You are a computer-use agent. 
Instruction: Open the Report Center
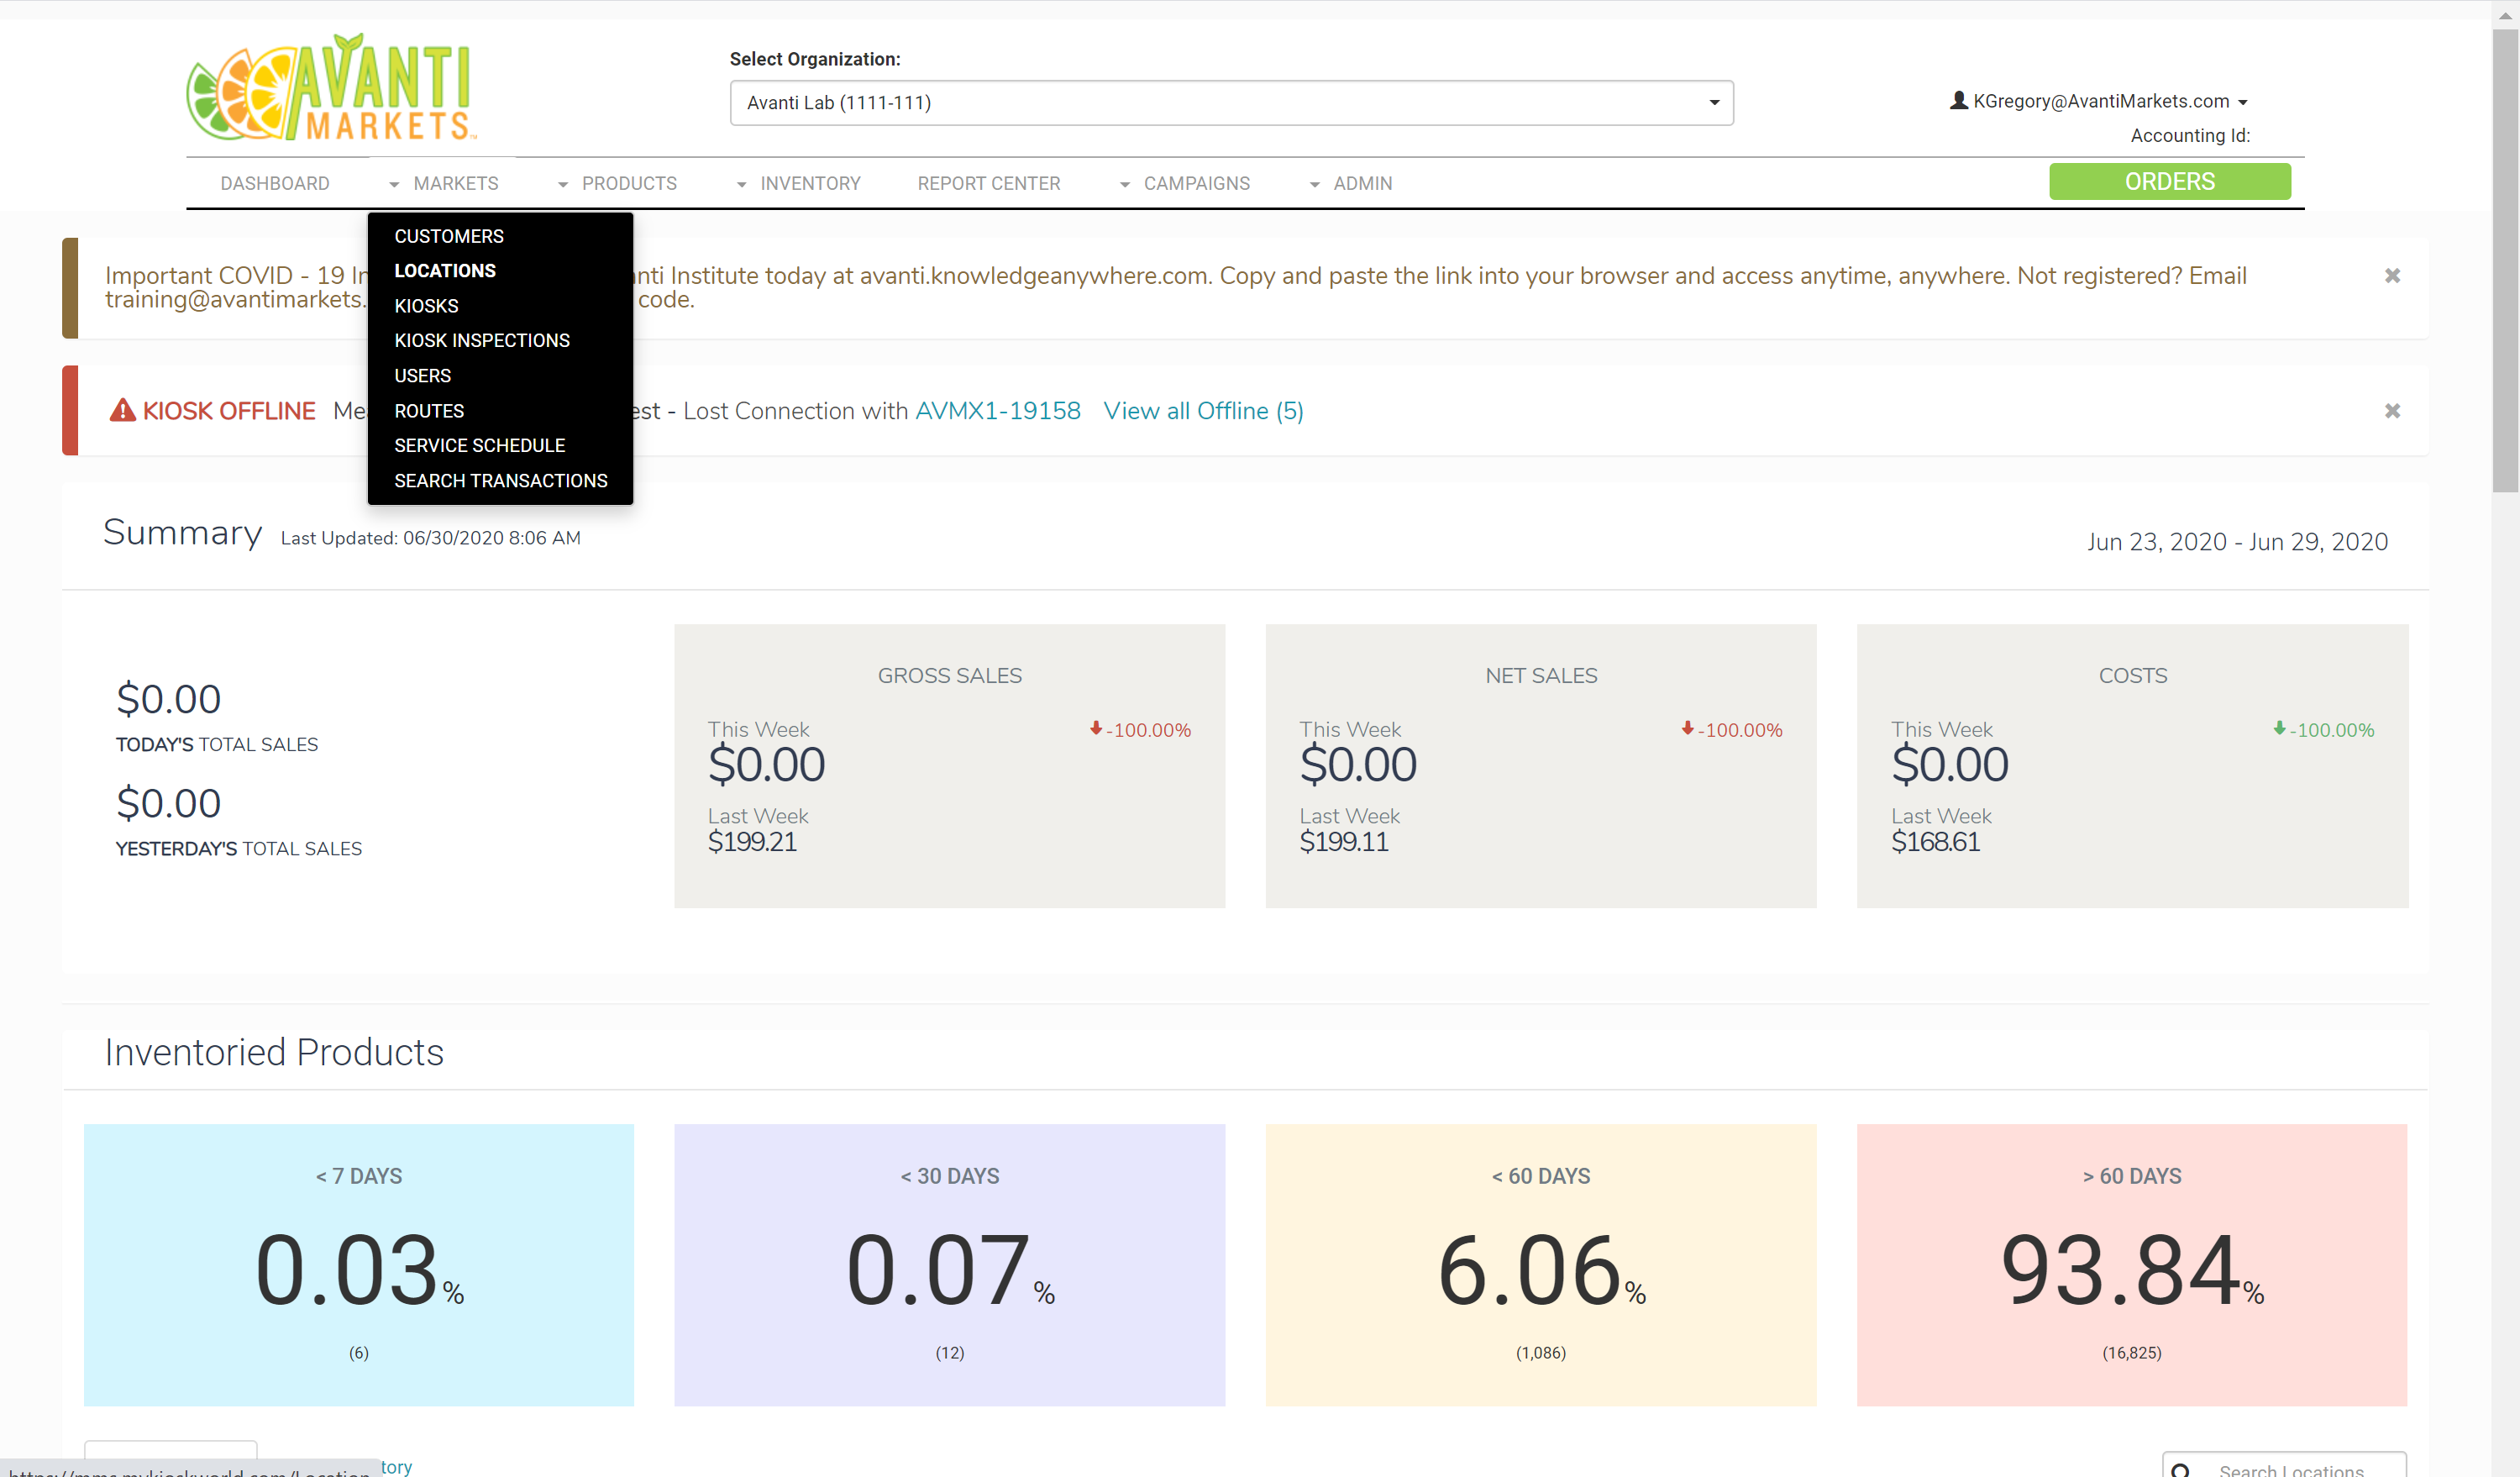coord(989,184)
